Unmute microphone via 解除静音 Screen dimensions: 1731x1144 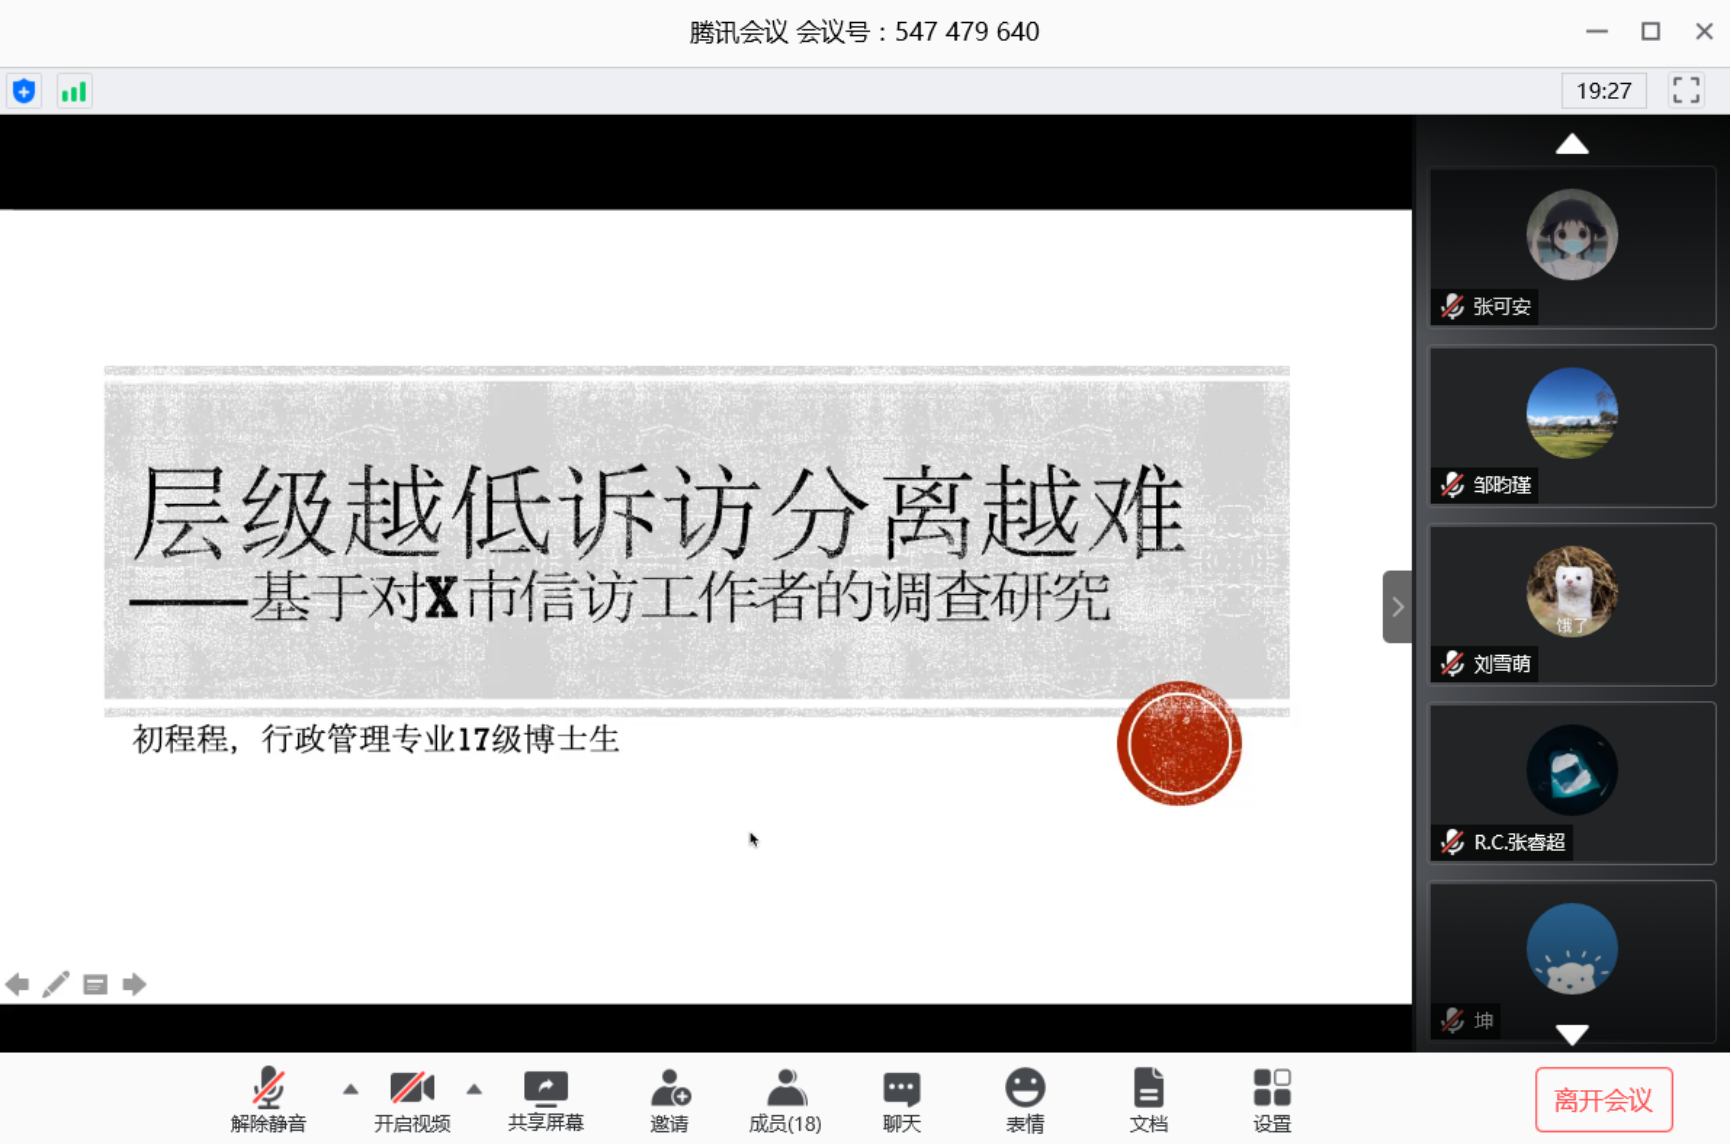point(268,1100)
